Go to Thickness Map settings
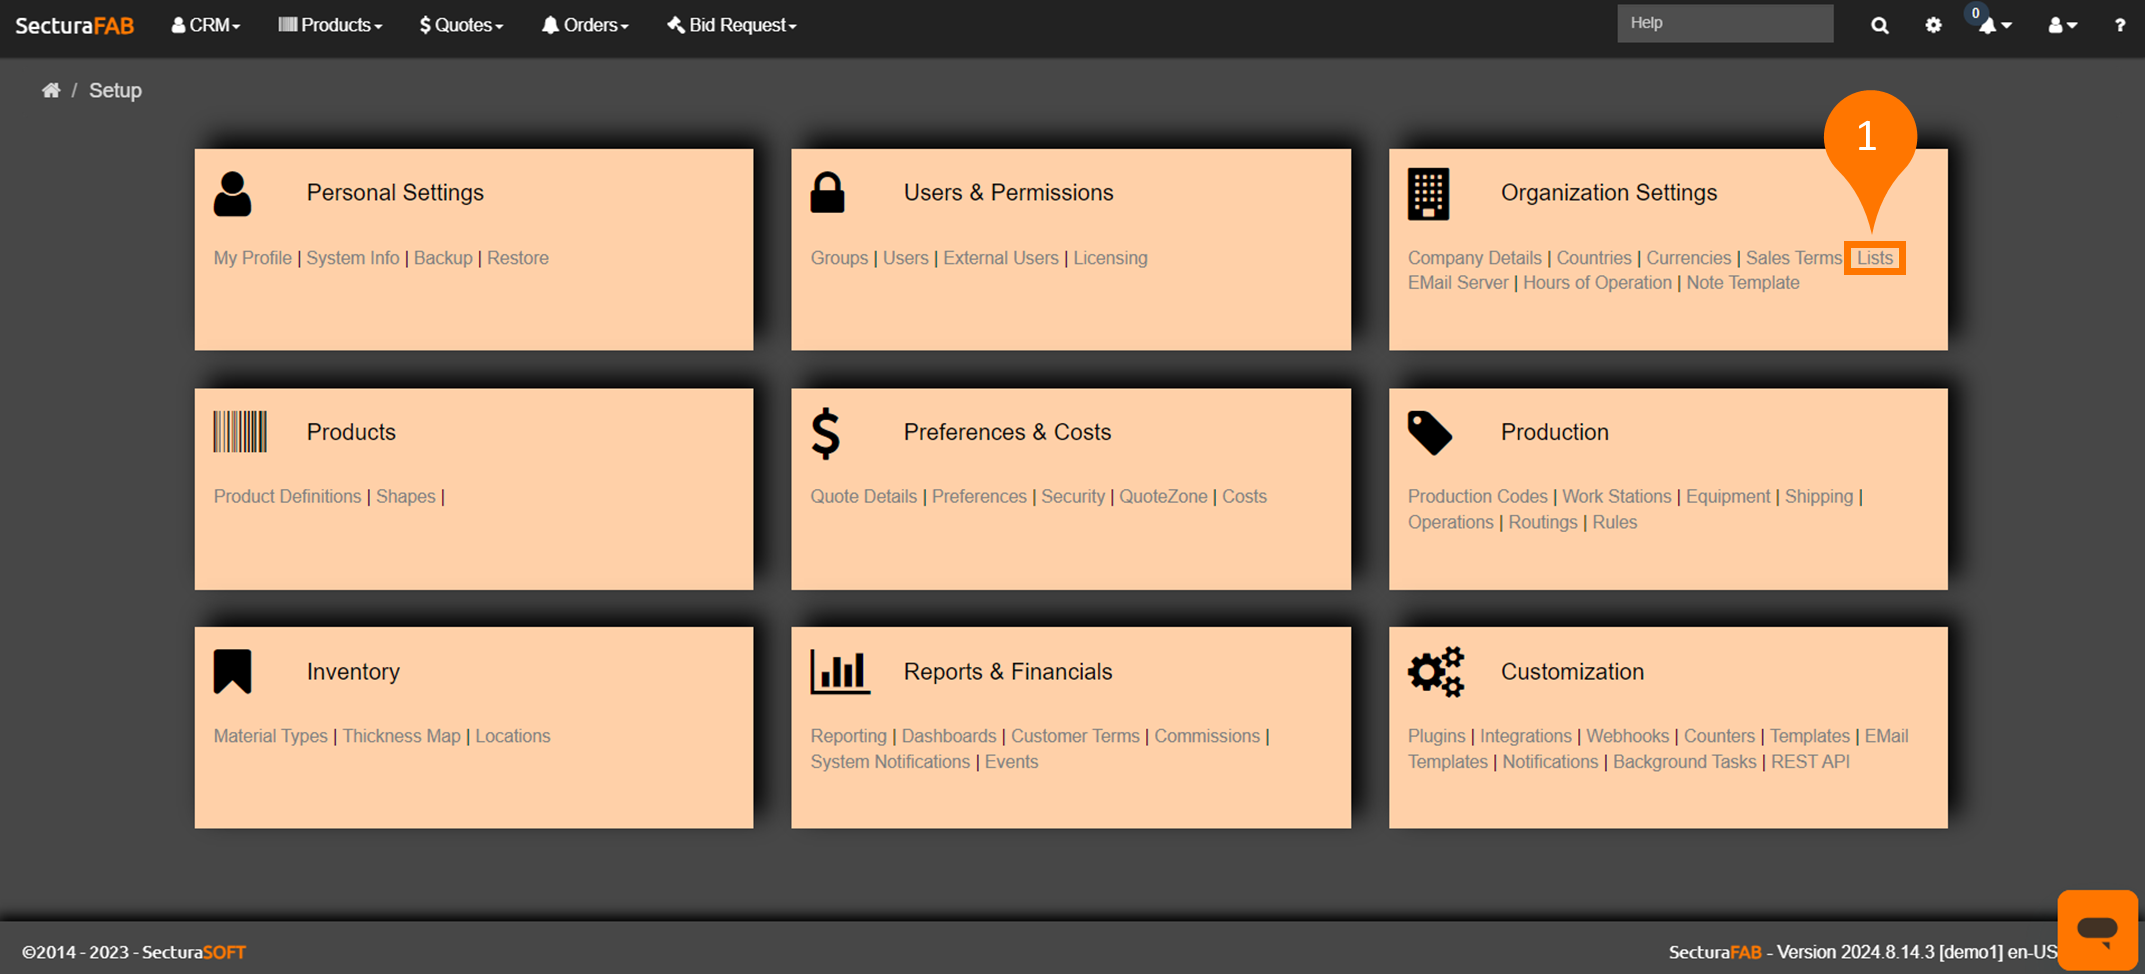 tap(401, 736)
